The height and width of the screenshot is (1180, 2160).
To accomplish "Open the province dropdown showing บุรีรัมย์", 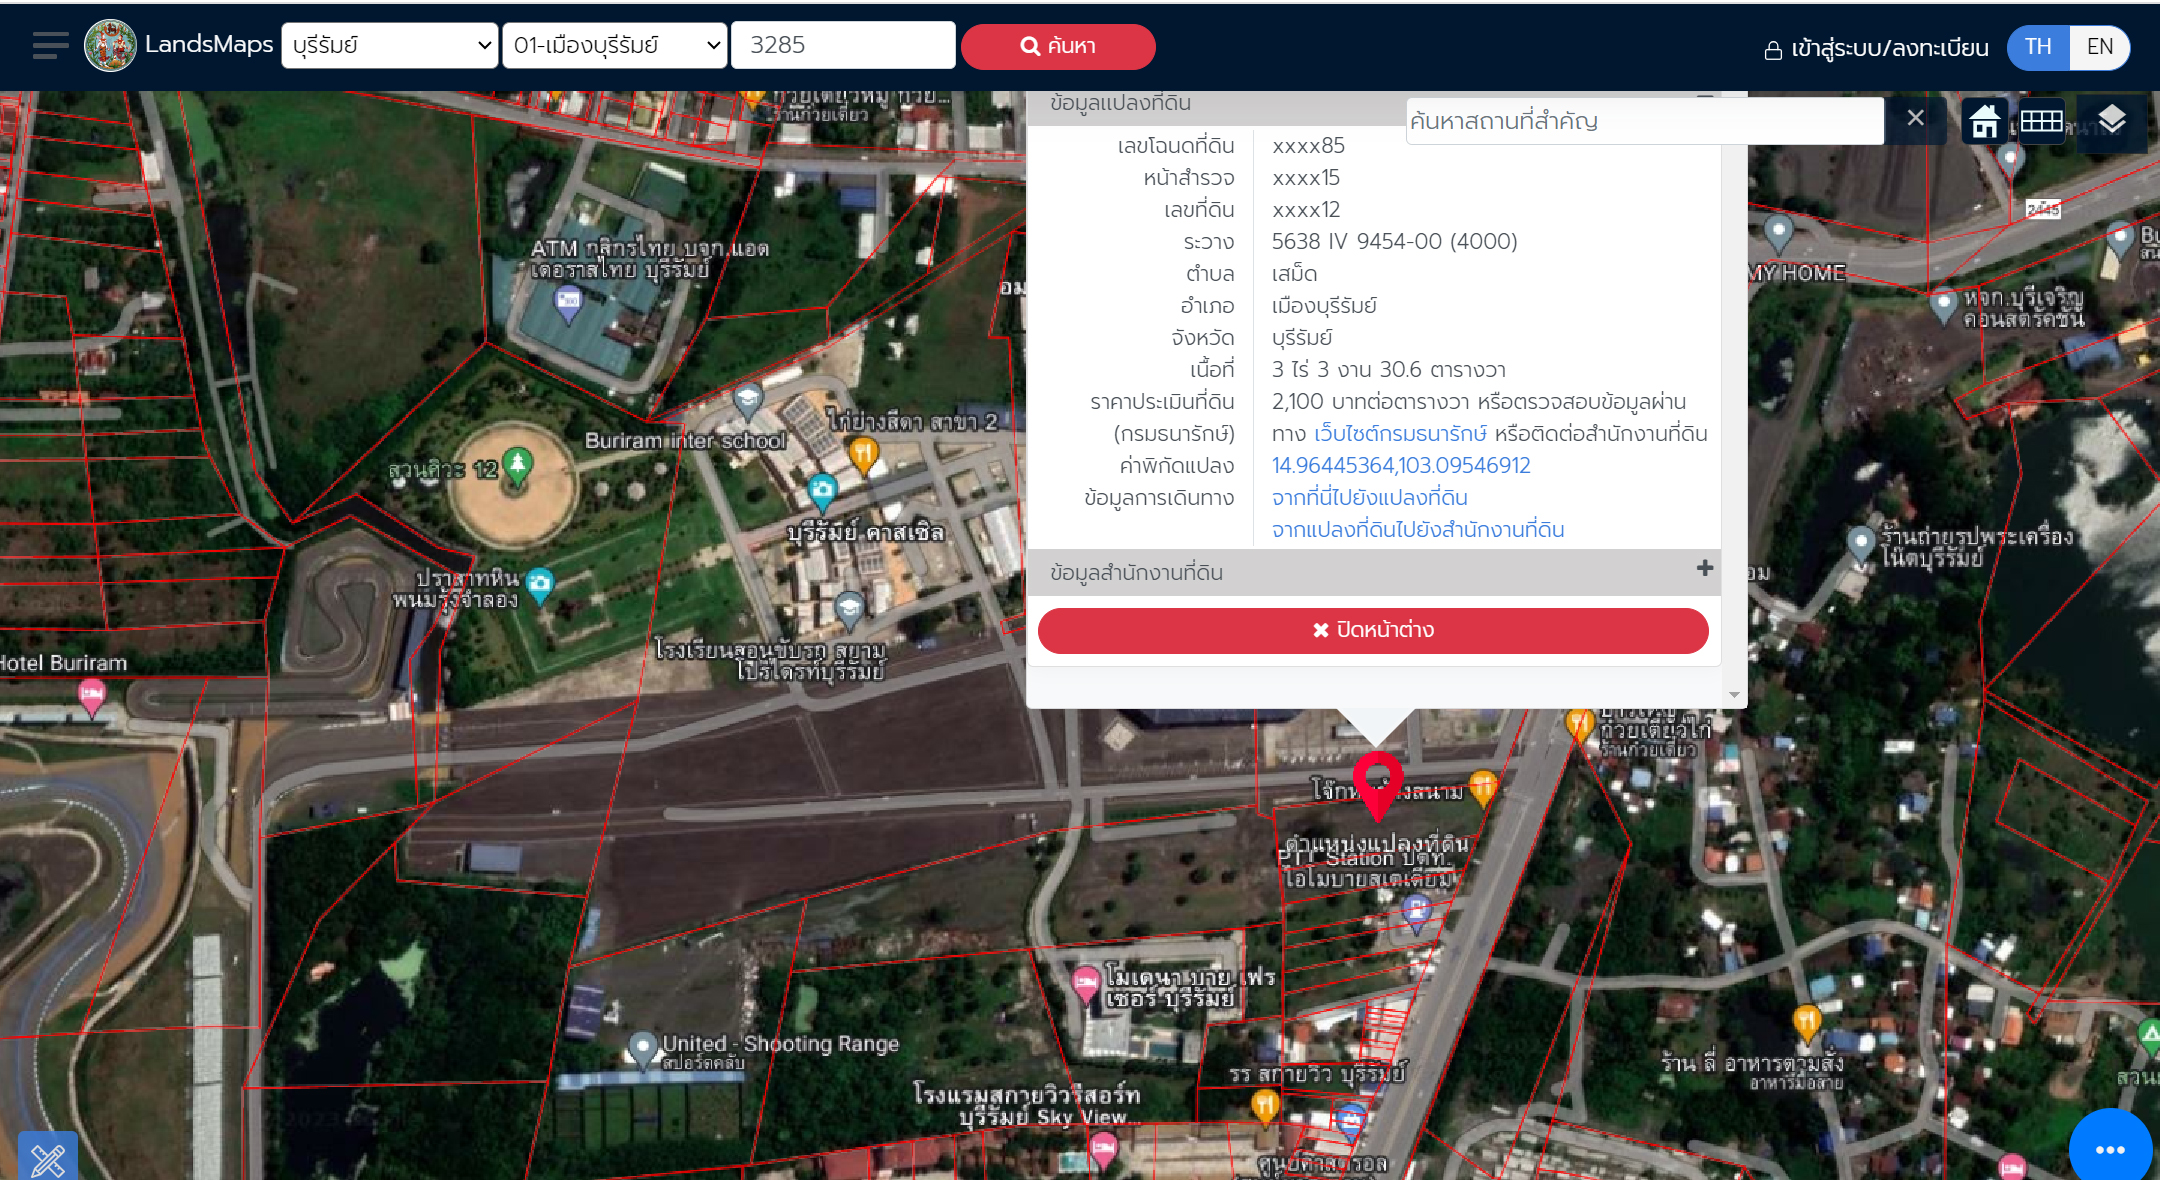I will (x=390, y=46).
